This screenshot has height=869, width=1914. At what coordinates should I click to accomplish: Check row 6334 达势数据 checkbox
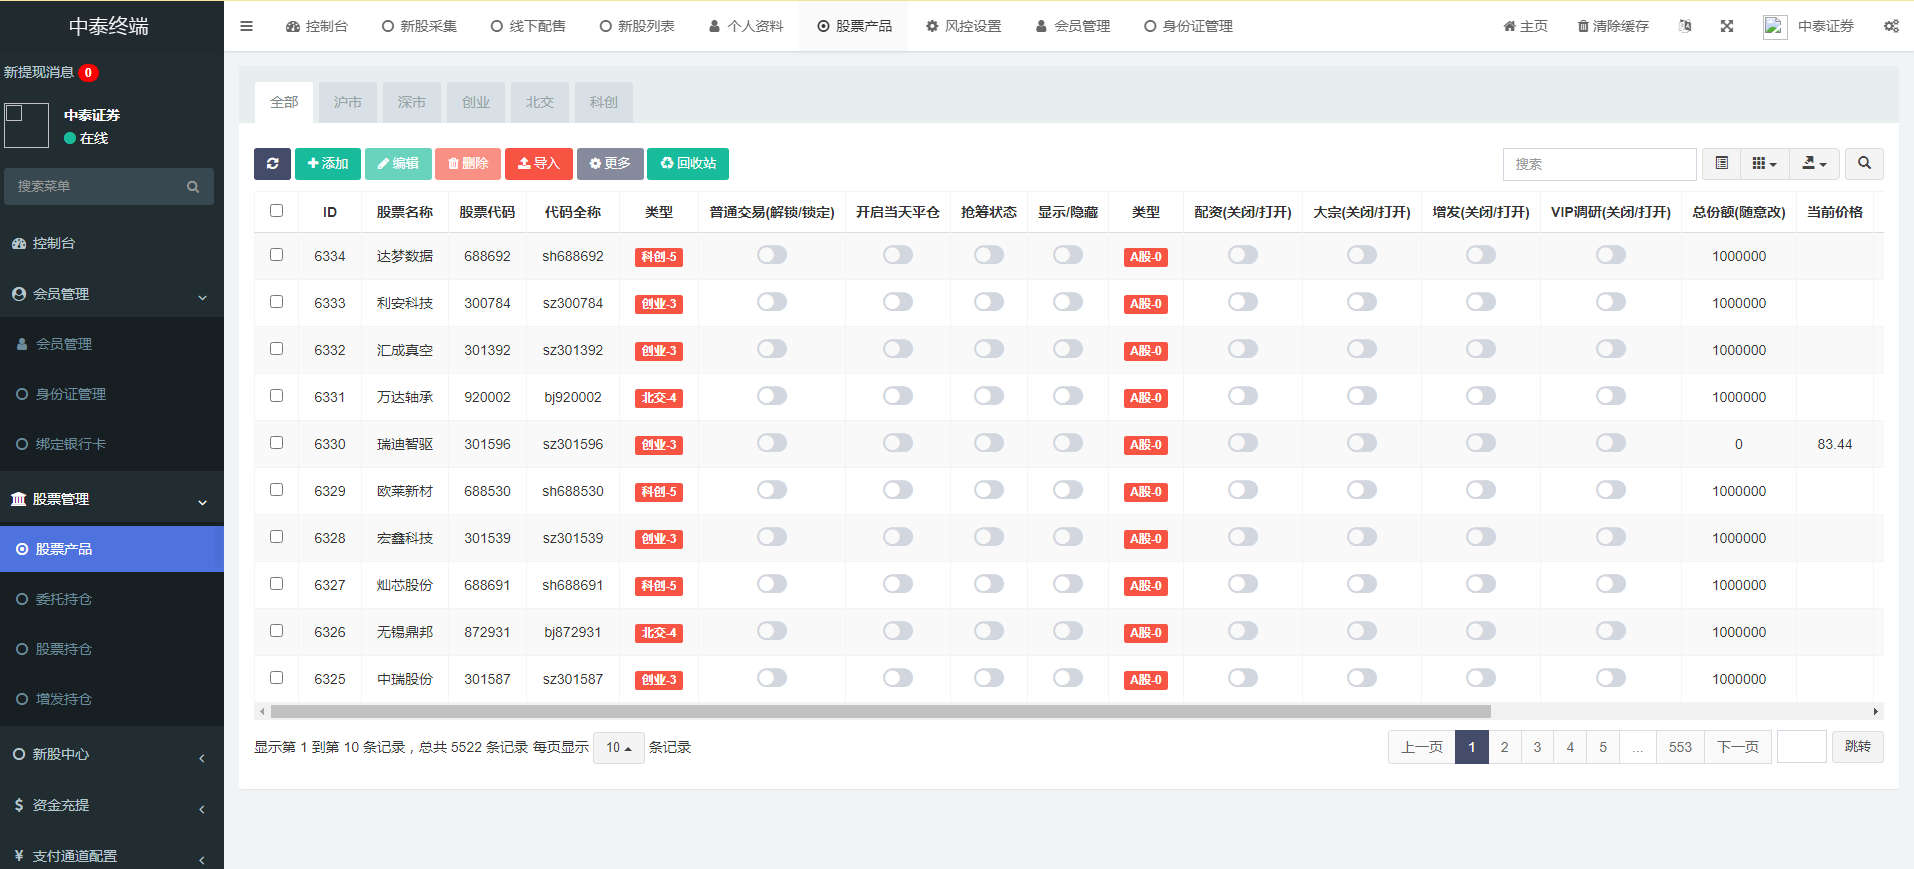277,255
